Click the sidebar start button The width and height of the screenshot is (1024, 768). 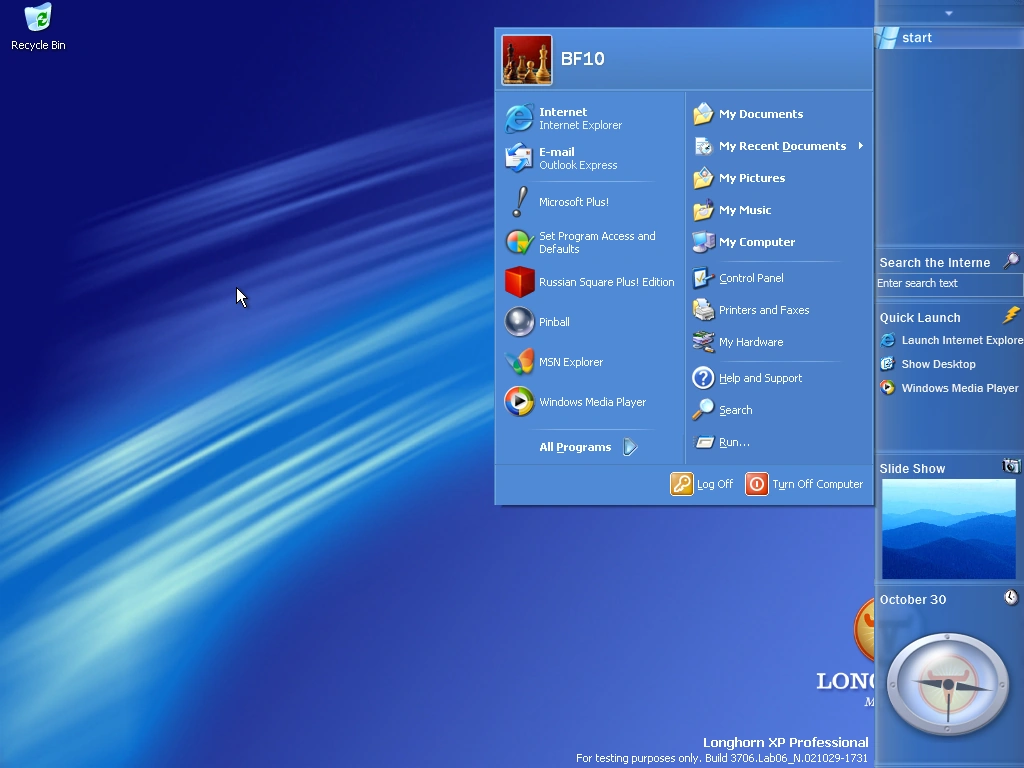pos(949,38)
